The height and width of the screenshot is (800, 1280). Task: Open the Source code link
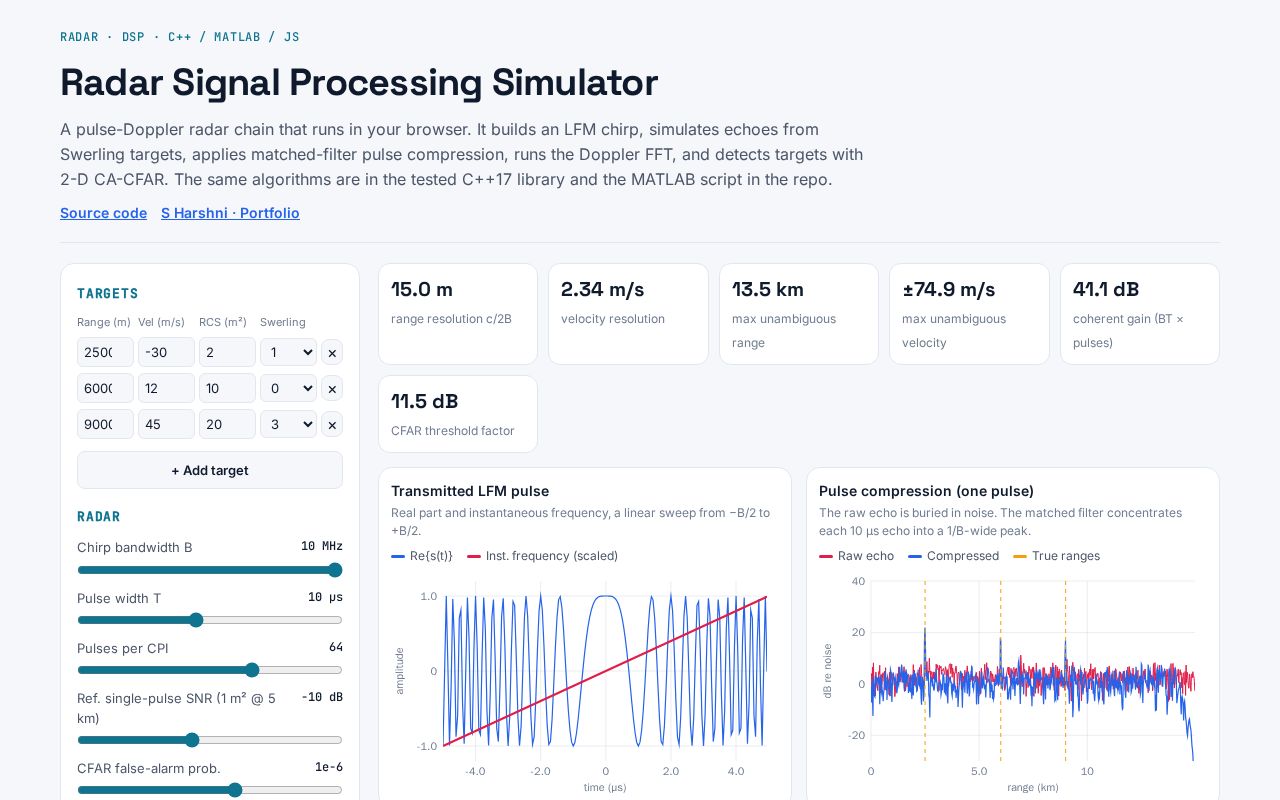click(103, 213)
